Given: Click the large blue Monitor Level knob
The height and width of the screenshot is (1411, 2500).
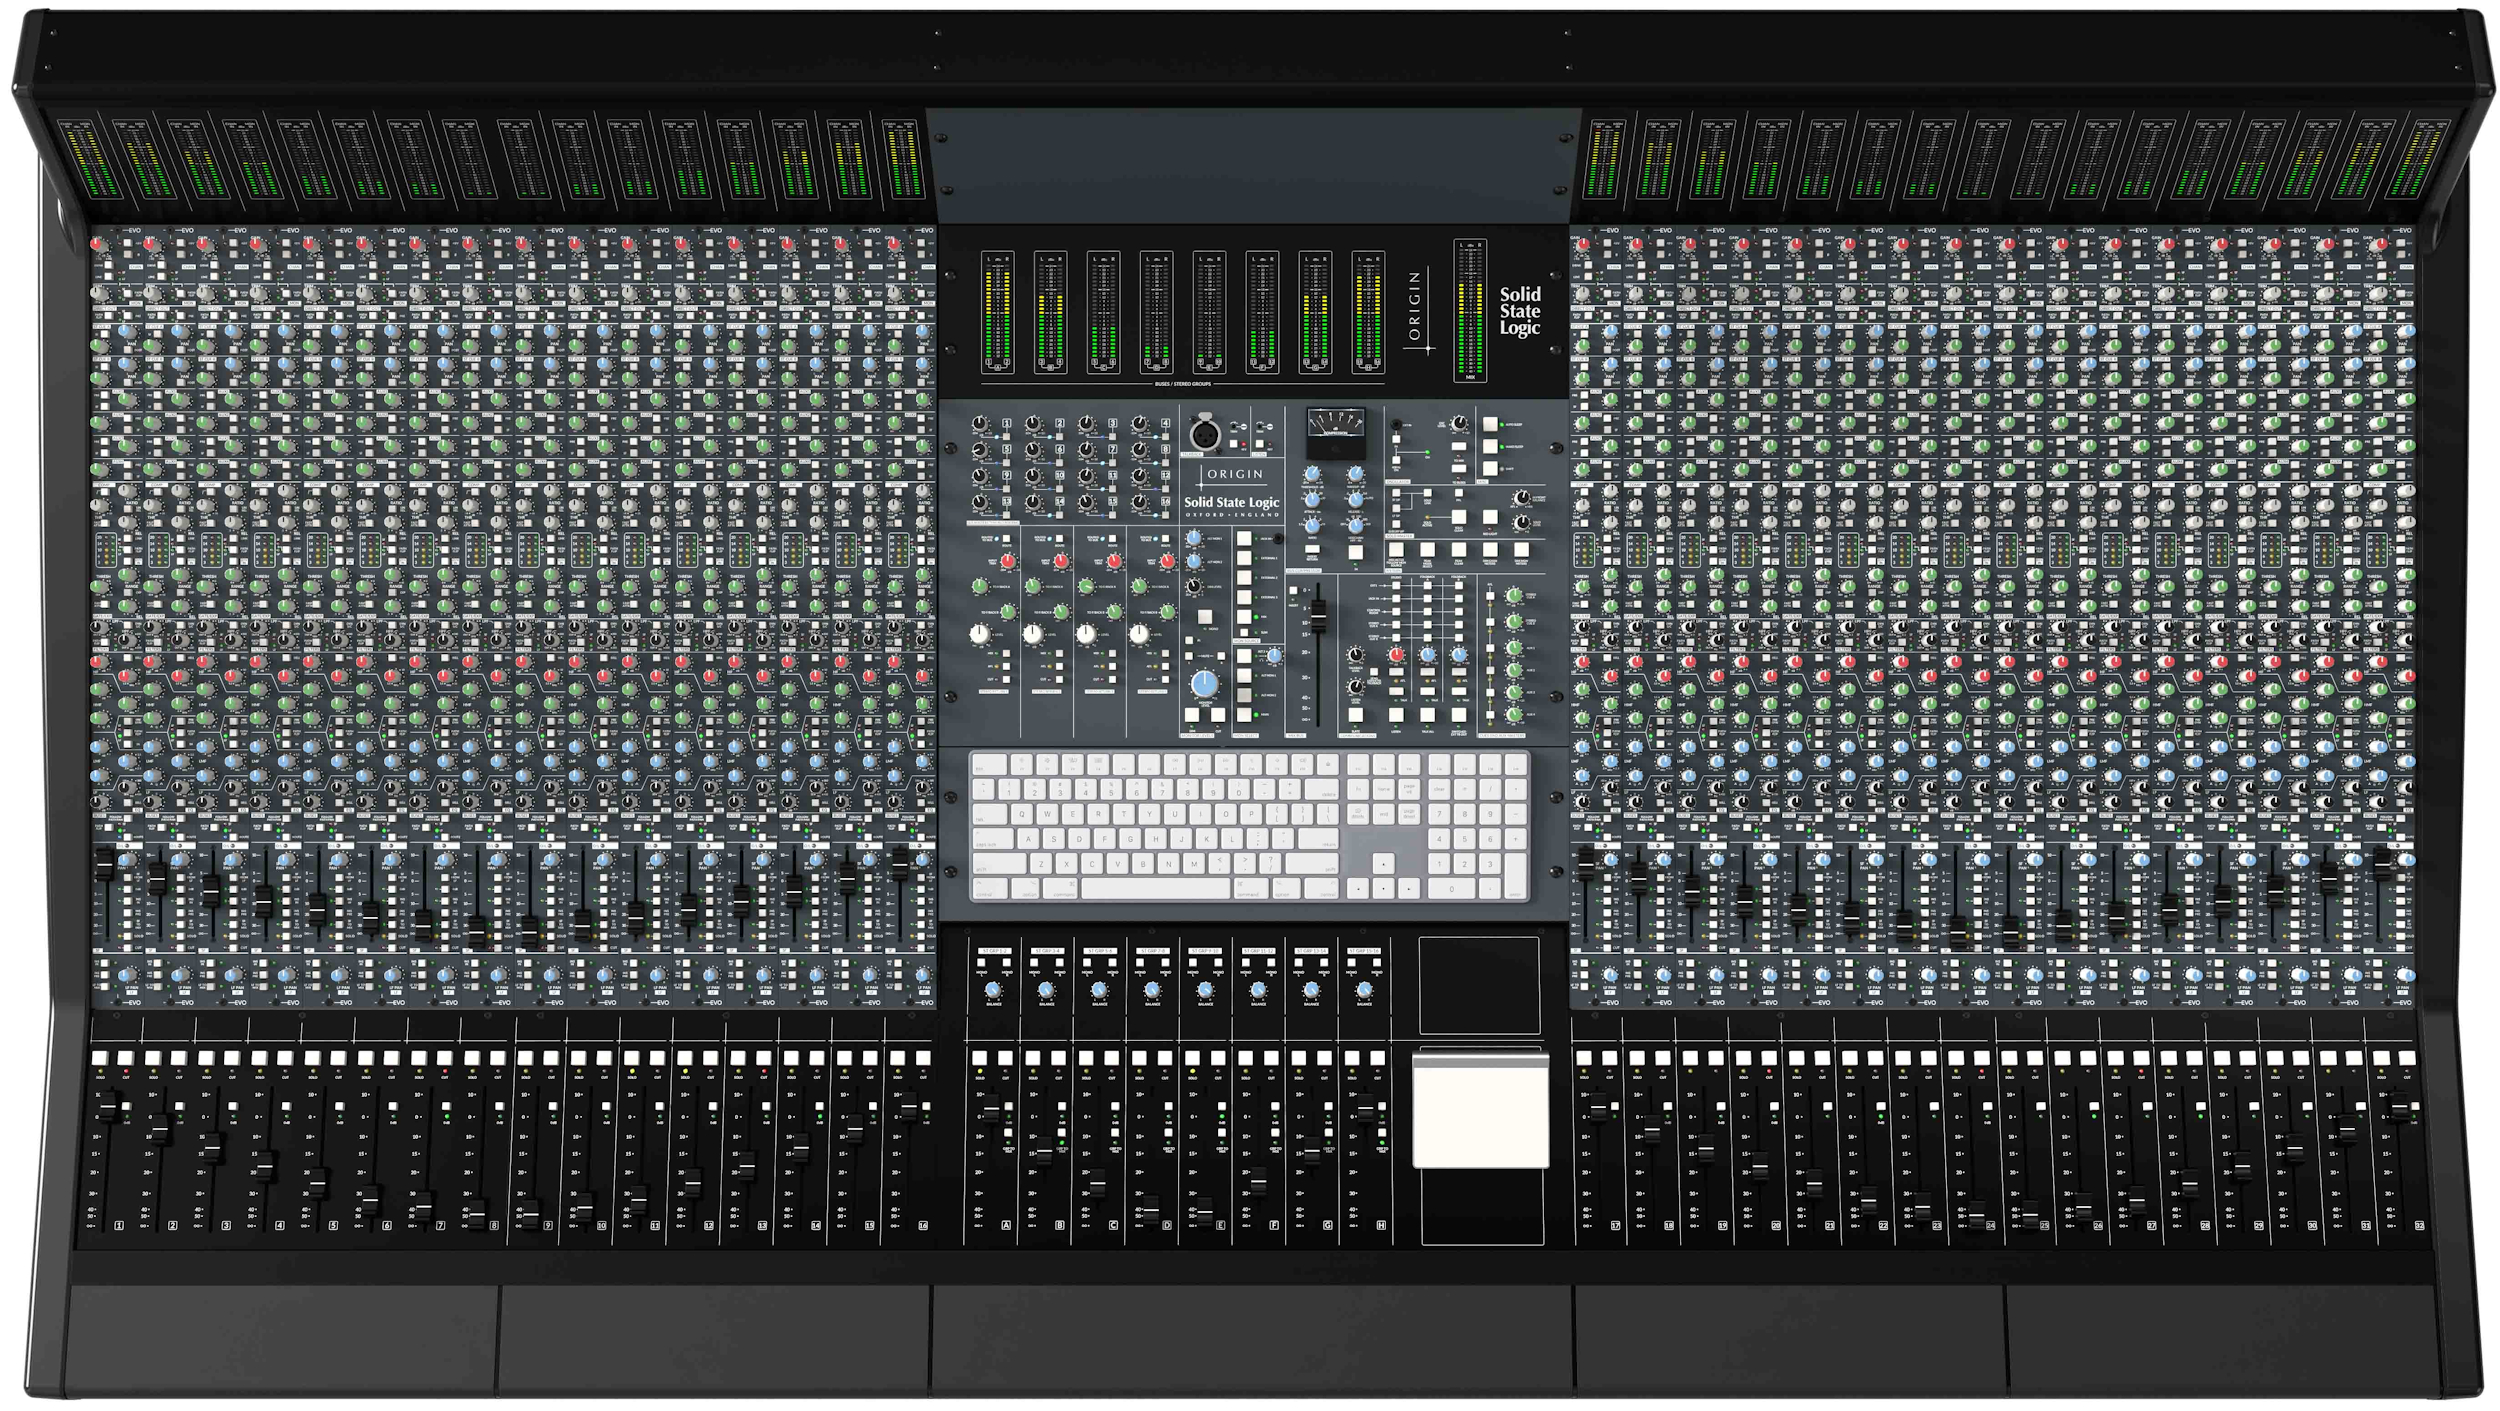Looking at the screenshot, I should tap(1205, 684).
